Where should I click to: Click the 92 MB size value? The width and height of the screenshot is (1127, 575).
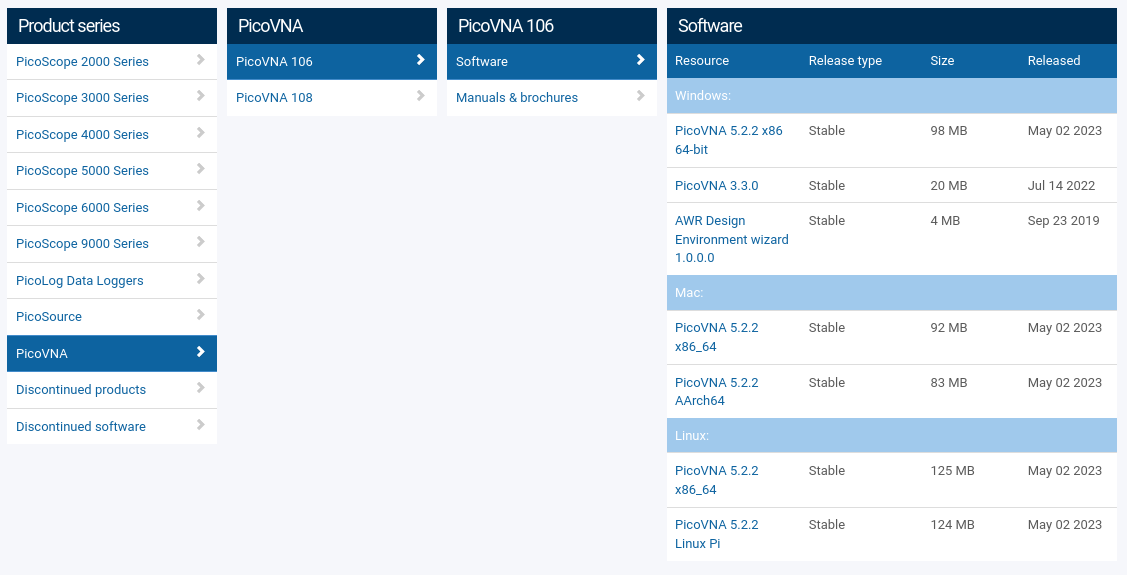point(949,328)
